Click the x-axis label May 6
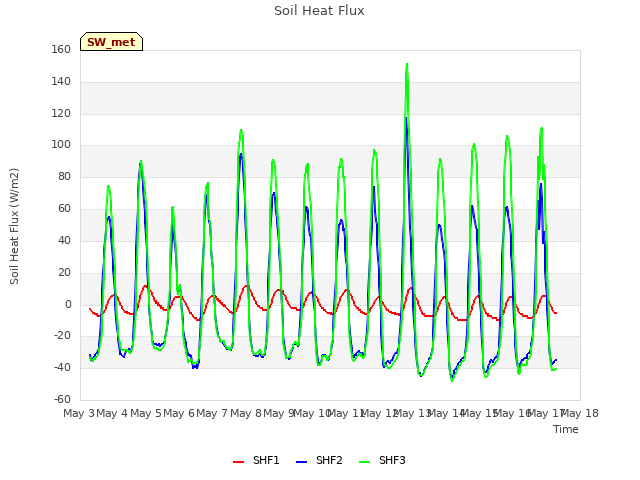Image resolution: width=640 pixels, height=480 pixels. pyautogui.click(x=179, y=413)
